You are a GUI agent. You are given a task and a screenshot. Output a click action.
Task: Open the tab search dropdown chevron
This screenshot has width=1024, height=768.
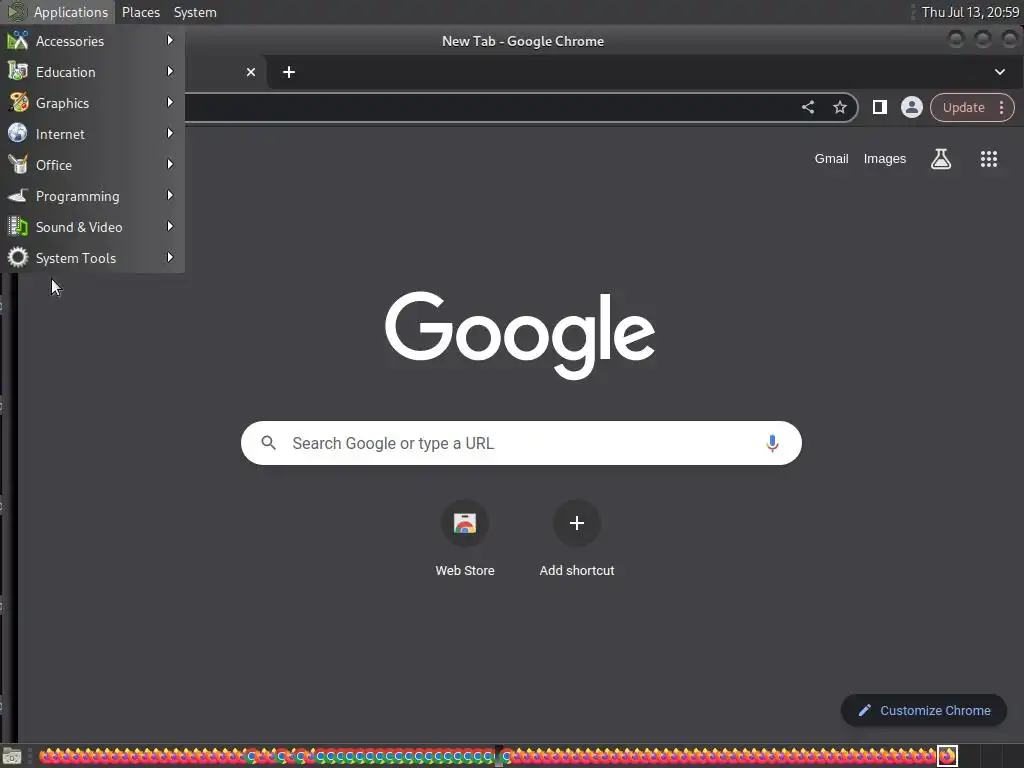(x=1000, y=72)
